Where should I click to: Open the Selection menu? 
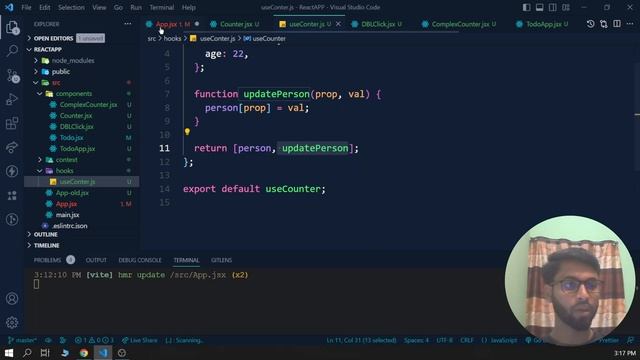[x=71, y=7]
